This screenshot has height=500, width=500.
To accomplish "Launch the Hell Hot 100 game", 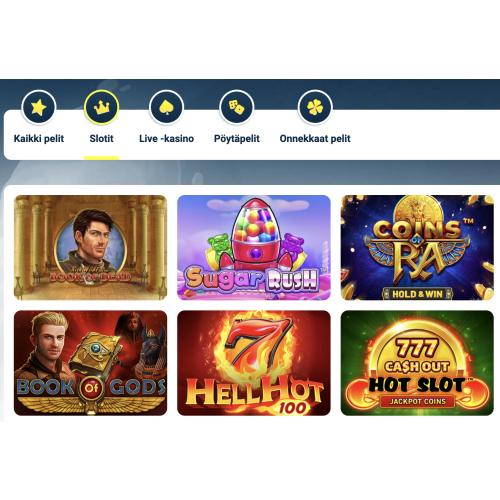I will [254, 363].
